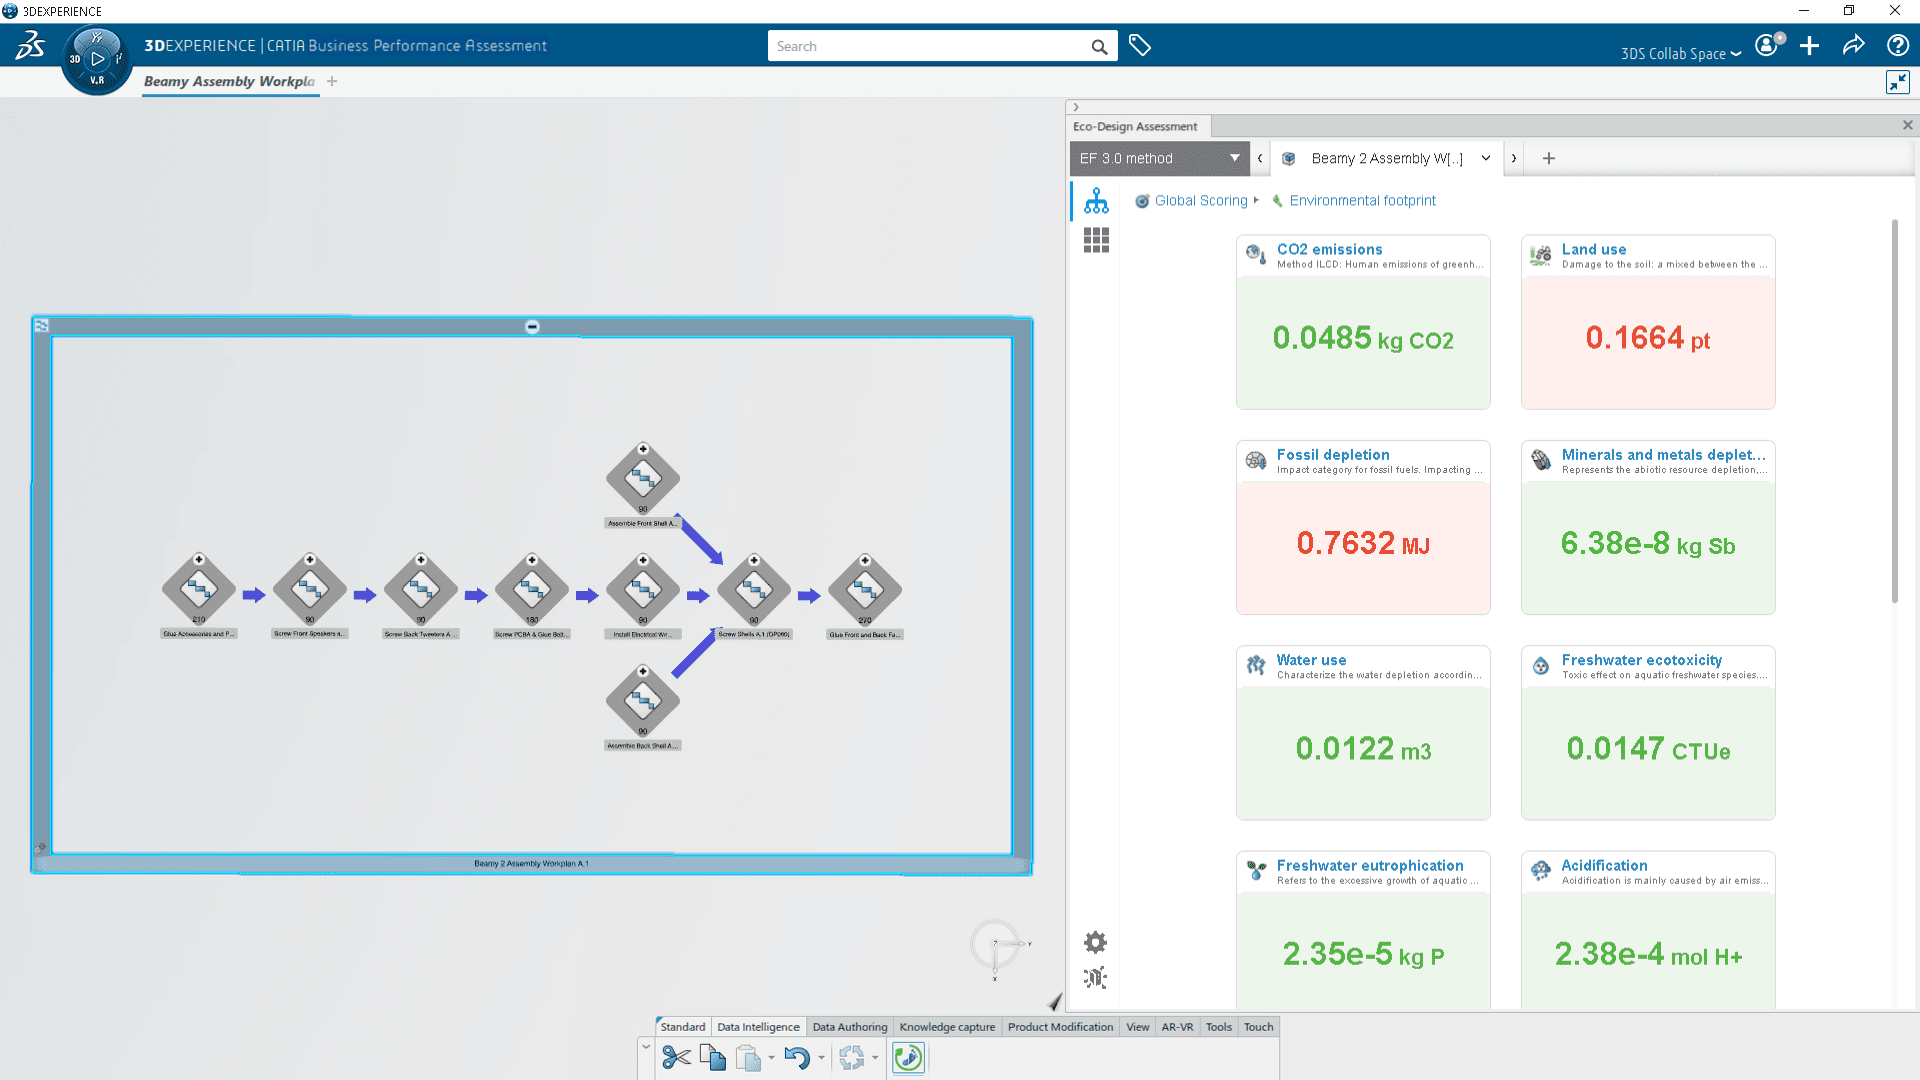Click the left navigation chevron arrow
Viewport: 1920px width, 1080px height.
coord(1259,157)
